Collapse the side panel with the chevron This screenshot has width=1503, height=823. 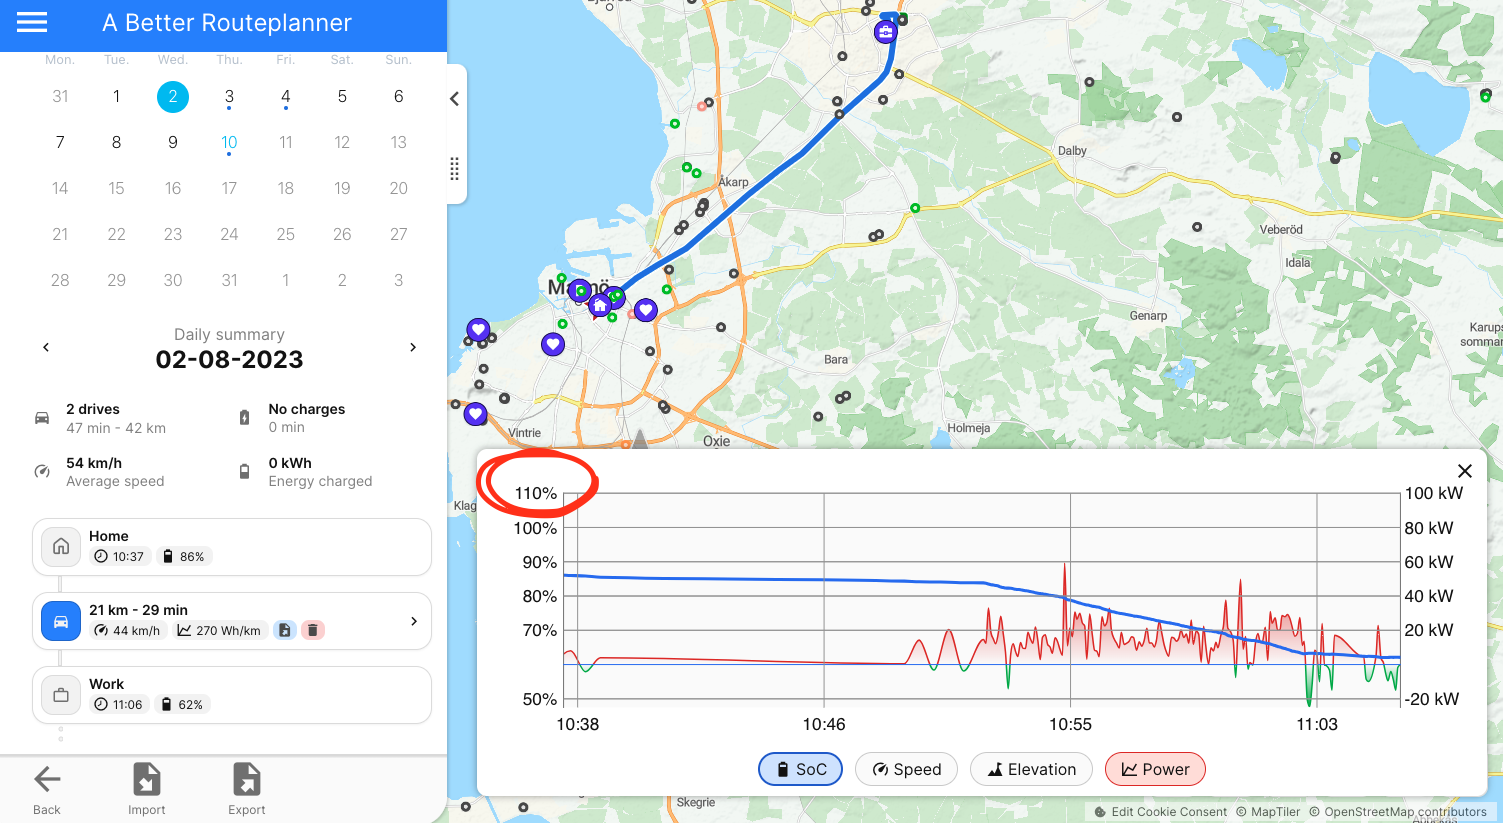[454, 99]
